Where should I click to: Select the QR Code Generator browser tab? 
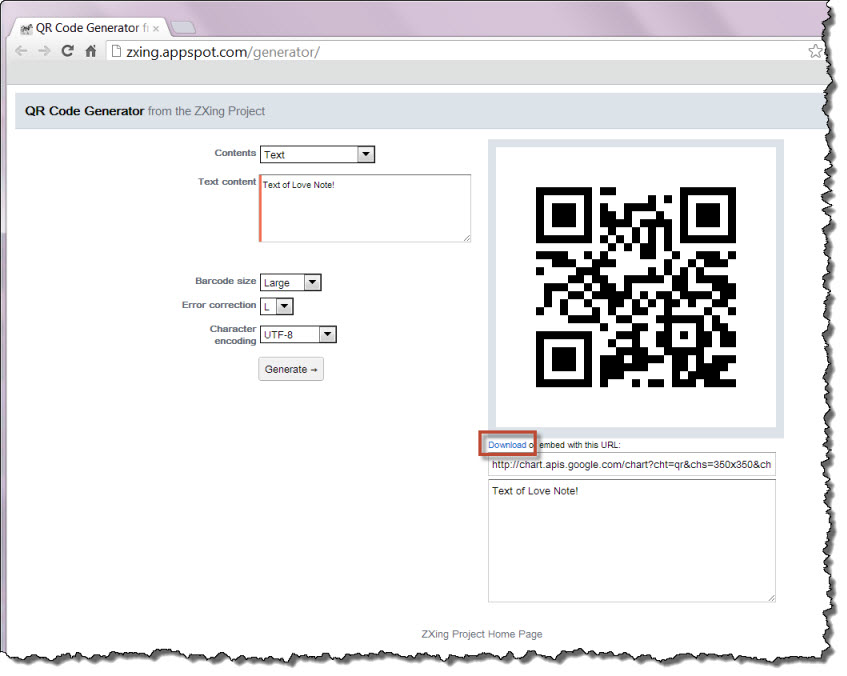(90, 29)
